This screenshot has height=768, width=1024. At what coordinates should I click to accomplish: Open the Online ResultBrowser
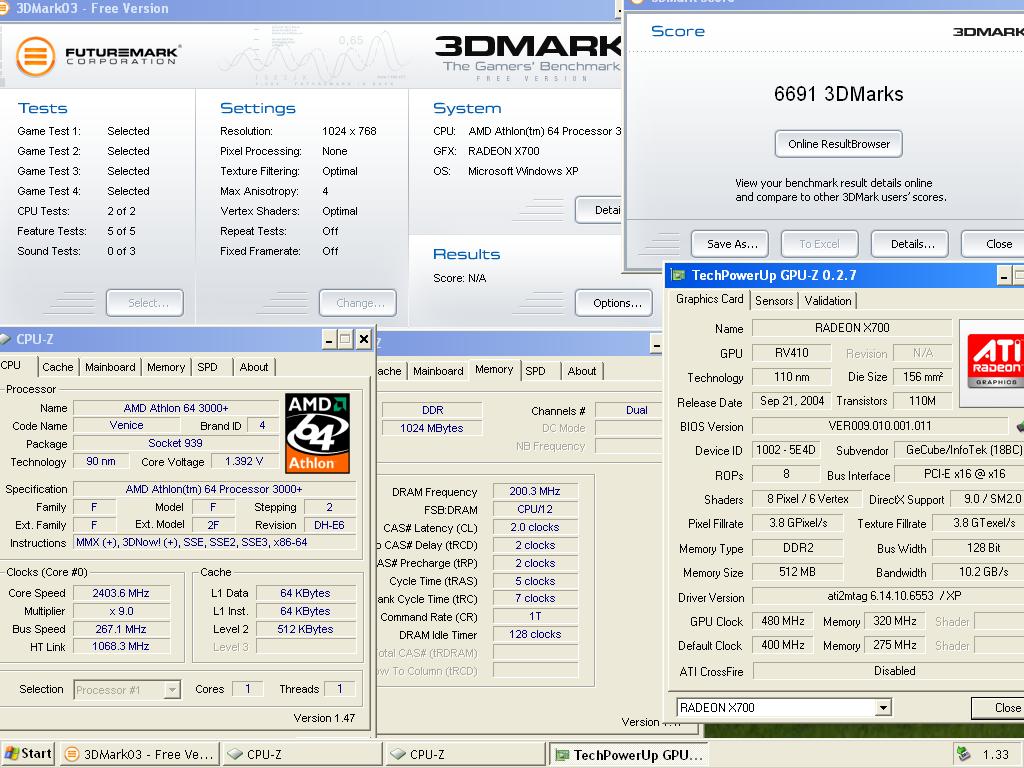click(839, 144)
